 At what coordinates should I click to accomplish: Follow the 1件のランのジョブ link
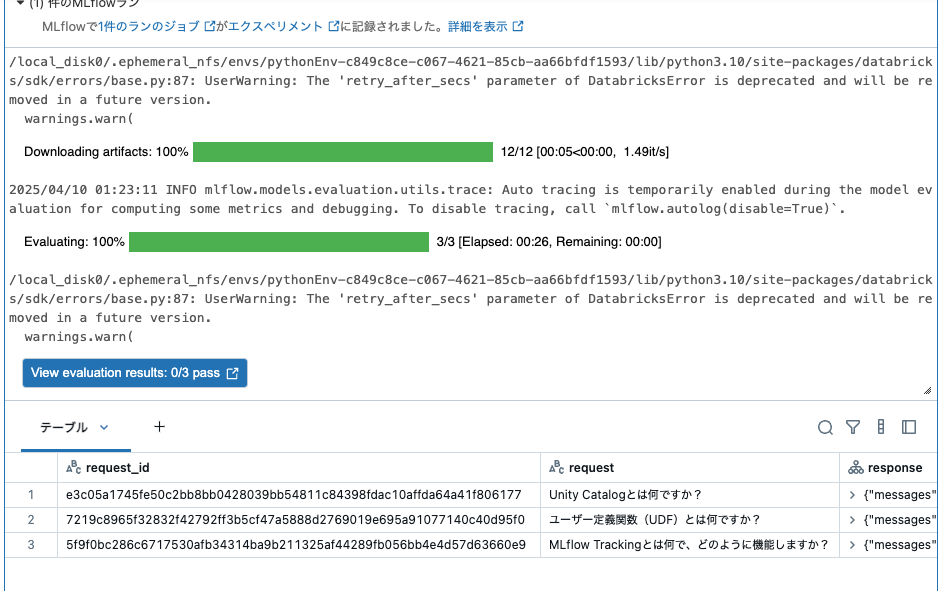pyautogui.click(x=152, y=28)
